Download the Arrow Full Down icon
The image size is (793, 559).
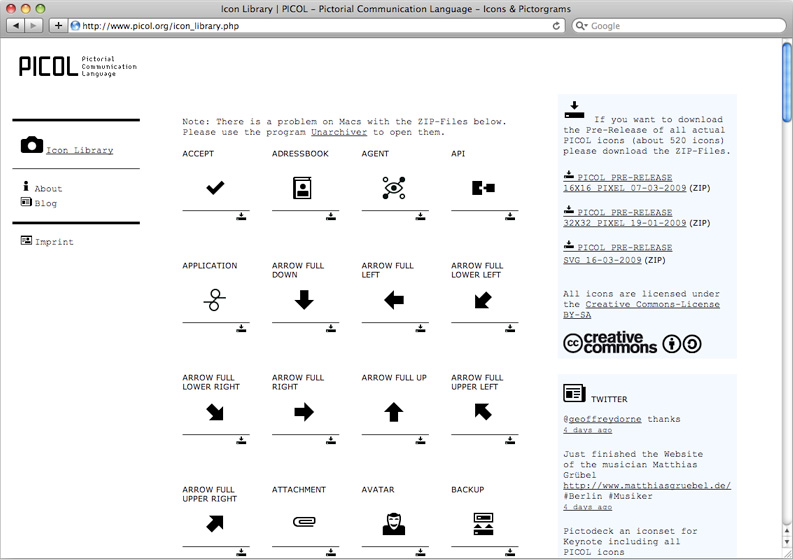click(331, 329)
